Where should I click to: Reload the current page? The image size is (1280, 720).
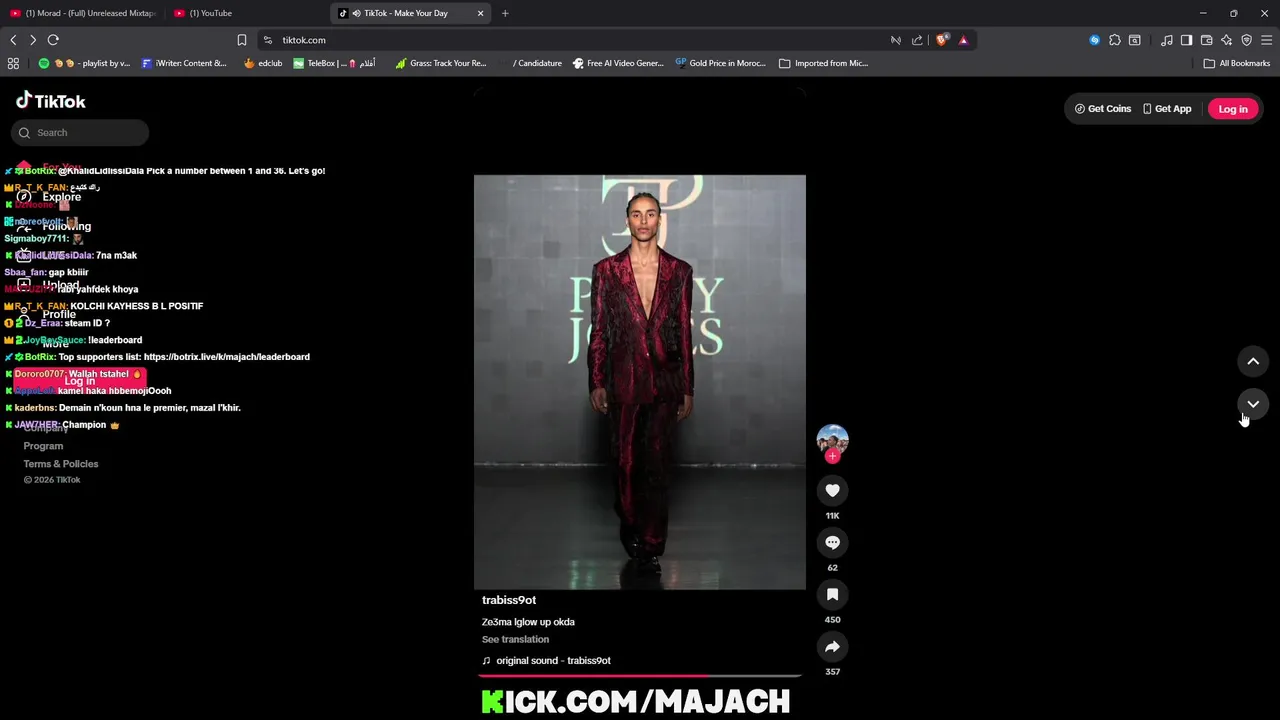53,40
